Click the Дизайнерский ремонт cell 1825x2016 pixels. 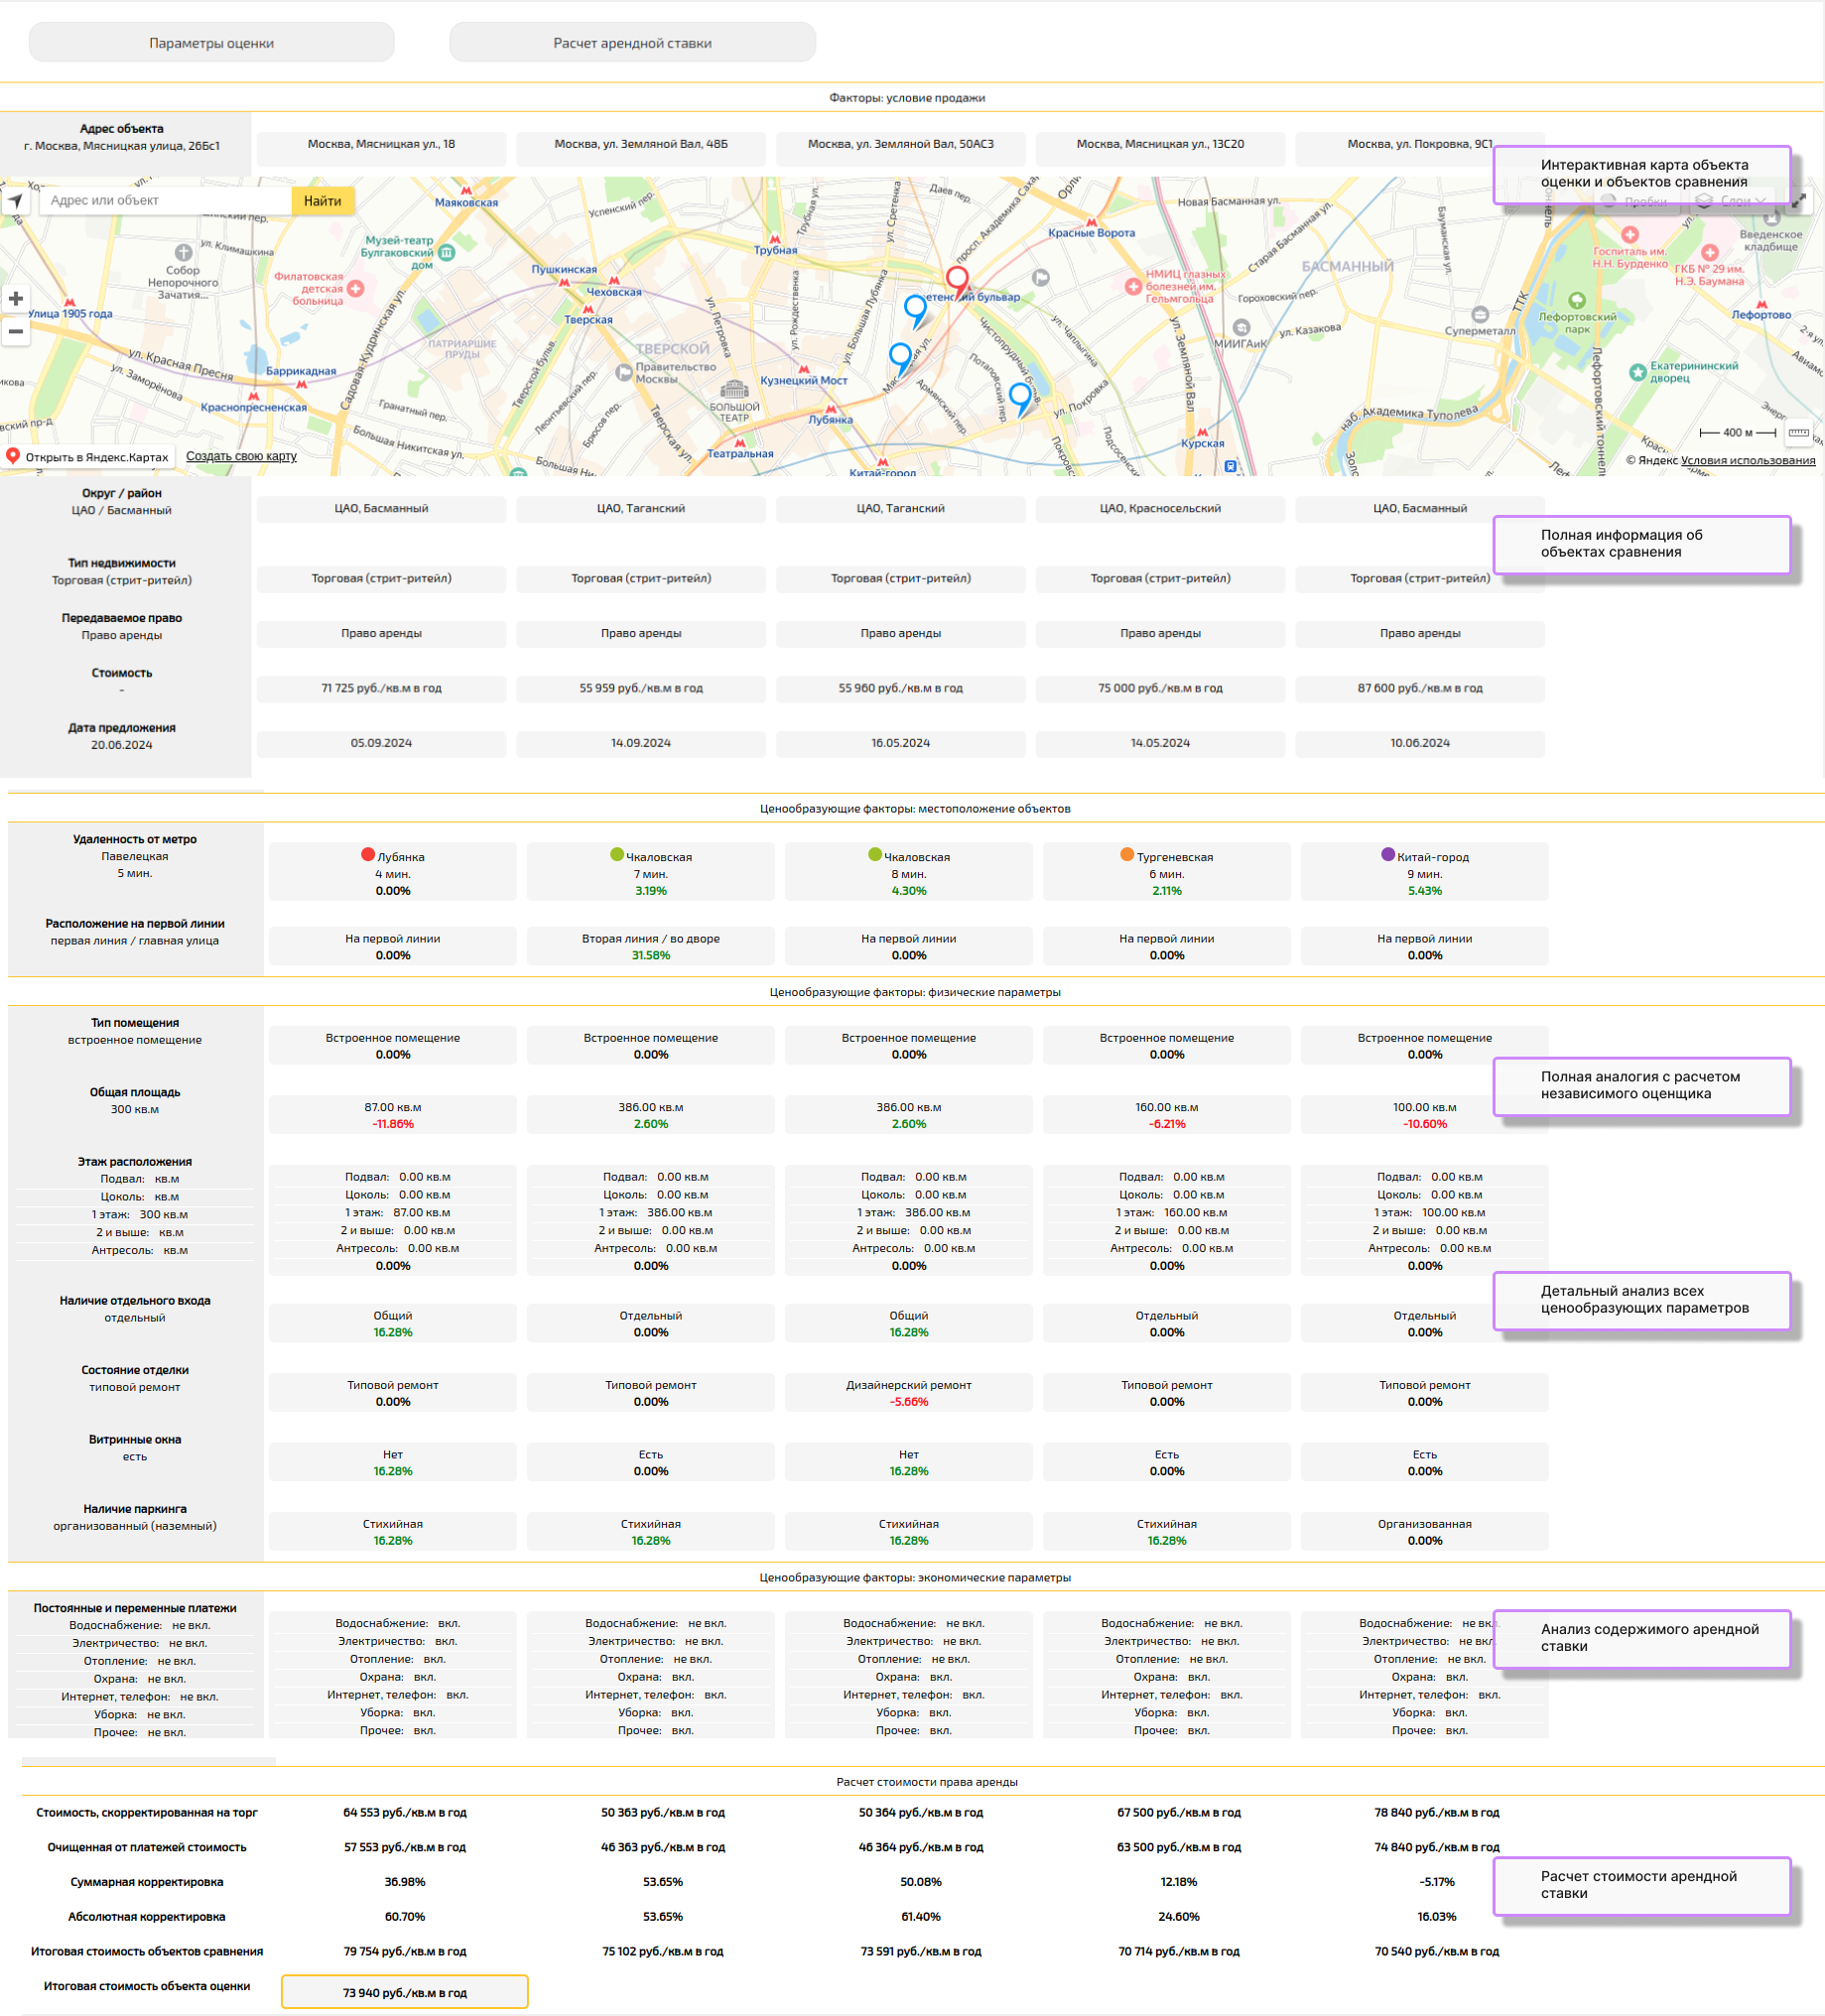[909, 1393]
